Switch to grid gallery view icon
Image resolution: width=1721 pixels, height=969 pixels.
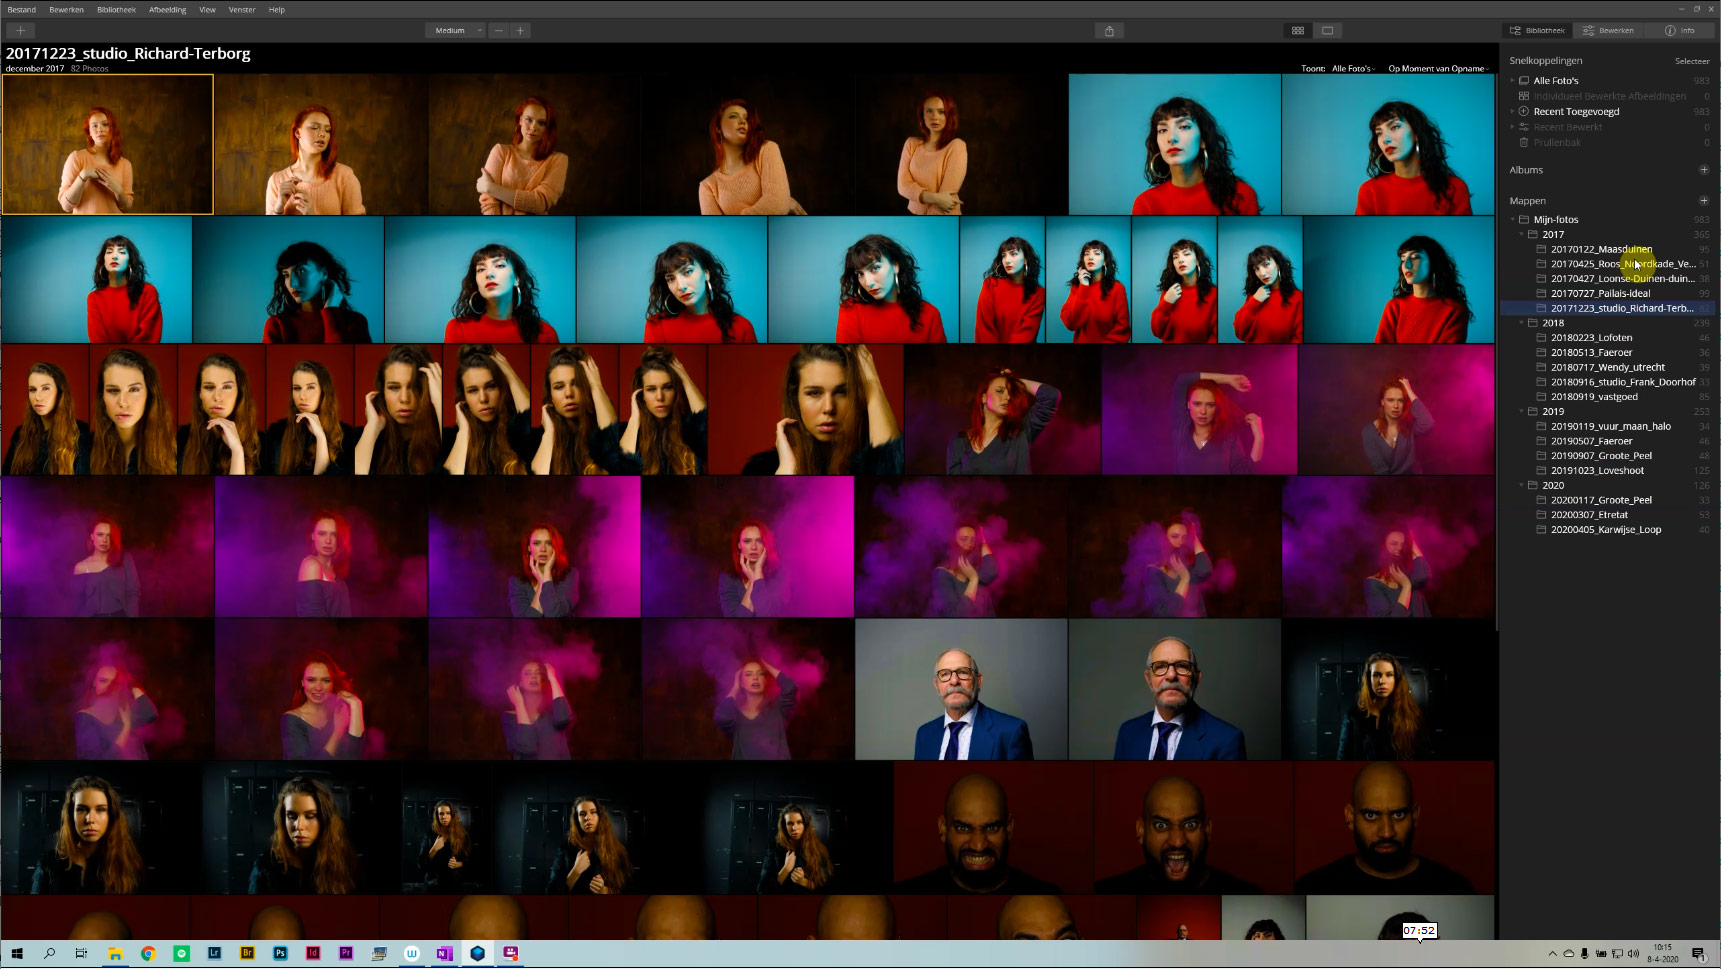pos(1298,30)
